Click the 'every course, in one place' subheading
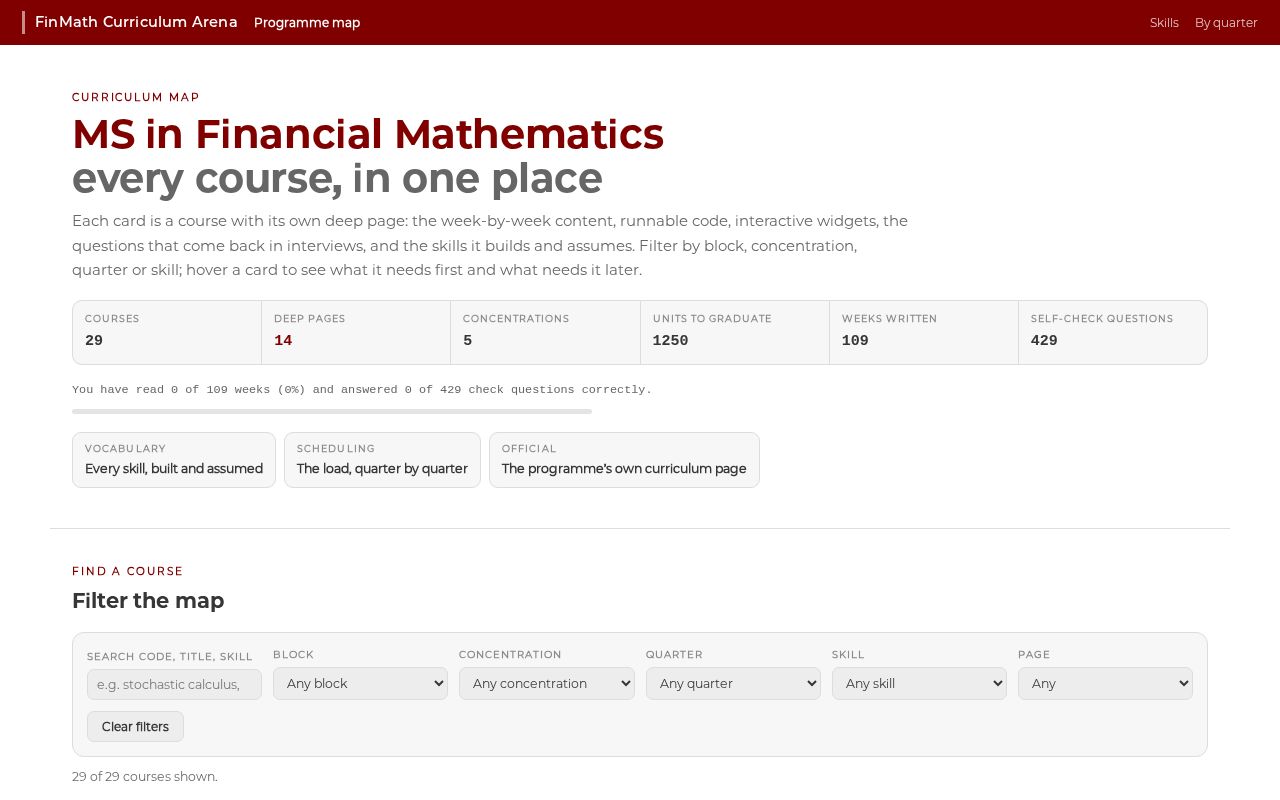Viewport: 1280px width, 800px height. click(x=337, y=178)
